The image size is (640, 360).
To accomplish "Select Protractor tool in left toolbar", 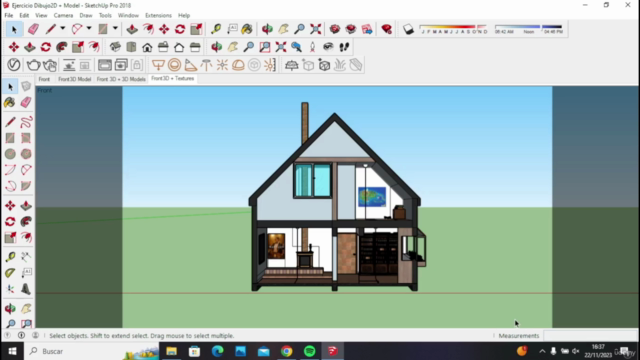I will (x=10, y=273).
